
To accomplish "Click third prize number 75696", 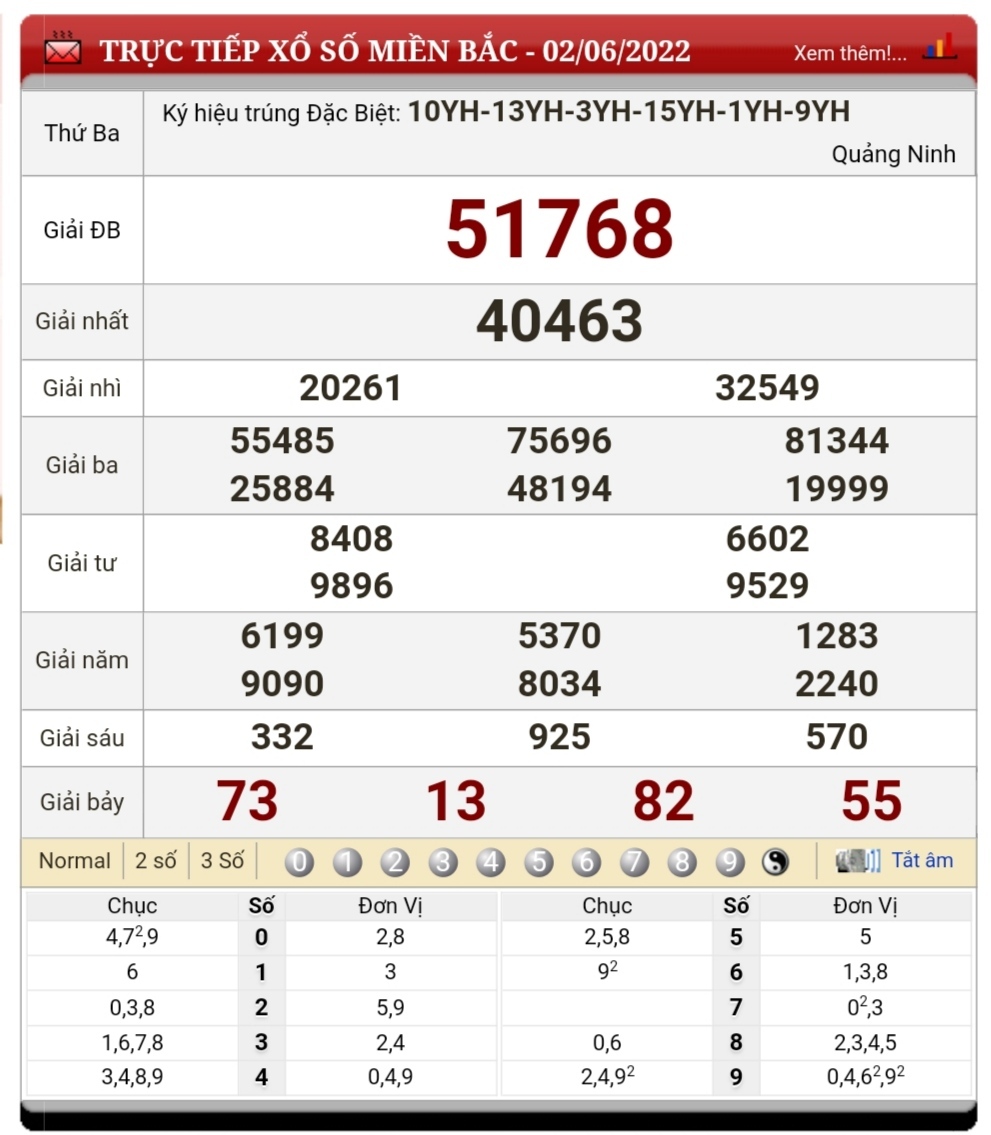I will pyautogui.click(x=560, y=441).
